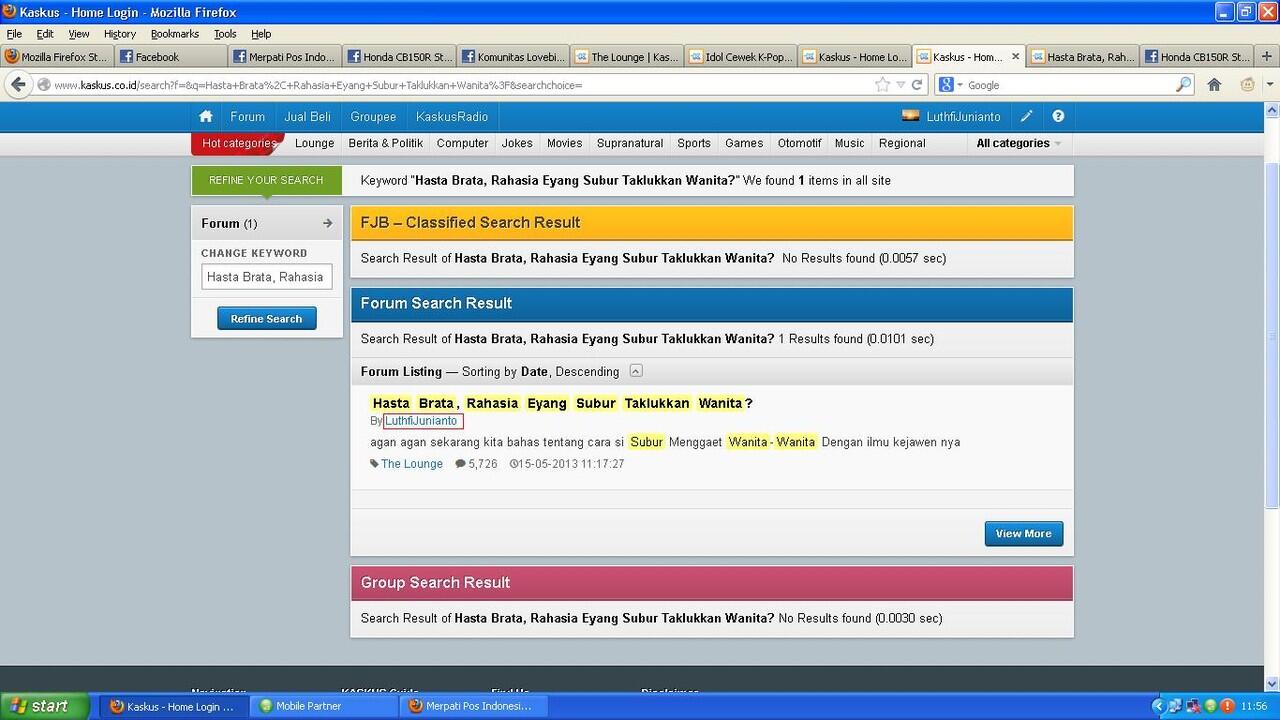Click the View More button
This screenshot has width=1280, height=720.
pyautogui.click(x=1023, y=534)
